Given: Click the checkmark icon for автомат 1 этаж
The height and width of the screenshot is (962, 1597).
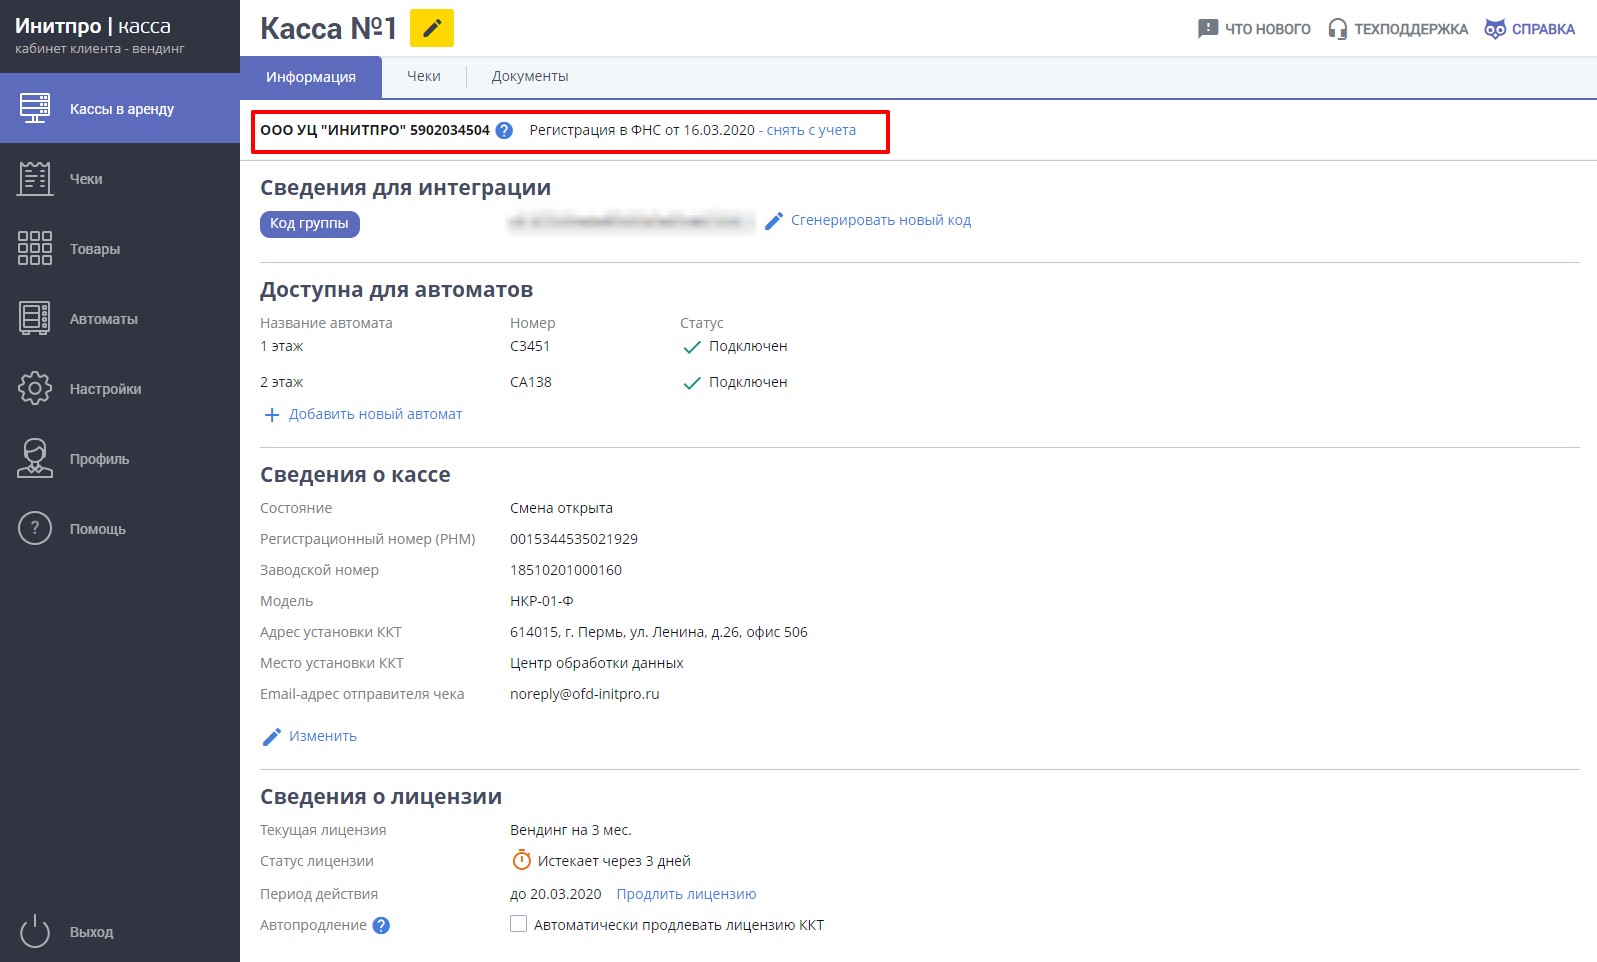Looking at the screenshot, I should pyautogui.click(x=691, y=347).
